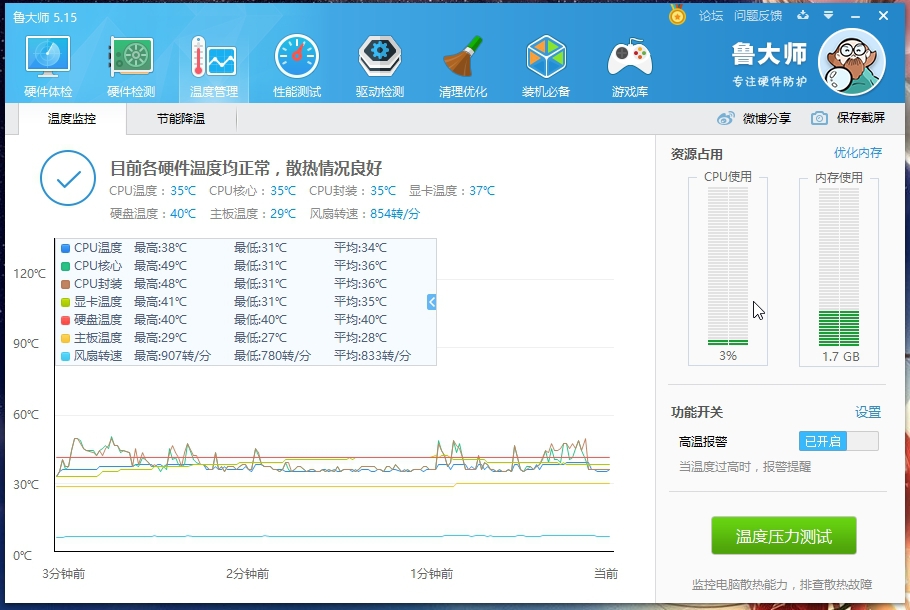Click the 鲁大师 cartoon avatar logo

click(x=851, y=62)
